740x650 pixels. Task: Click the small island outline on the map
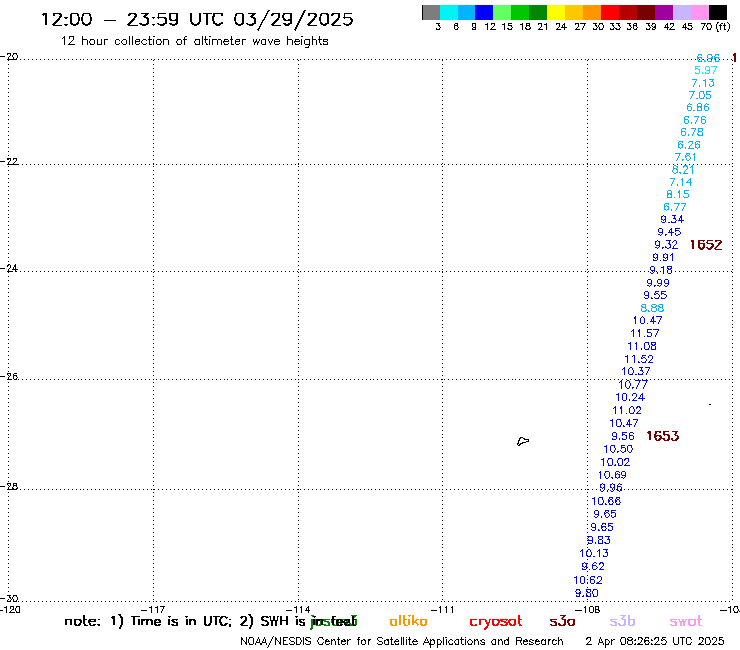point(523,441)
